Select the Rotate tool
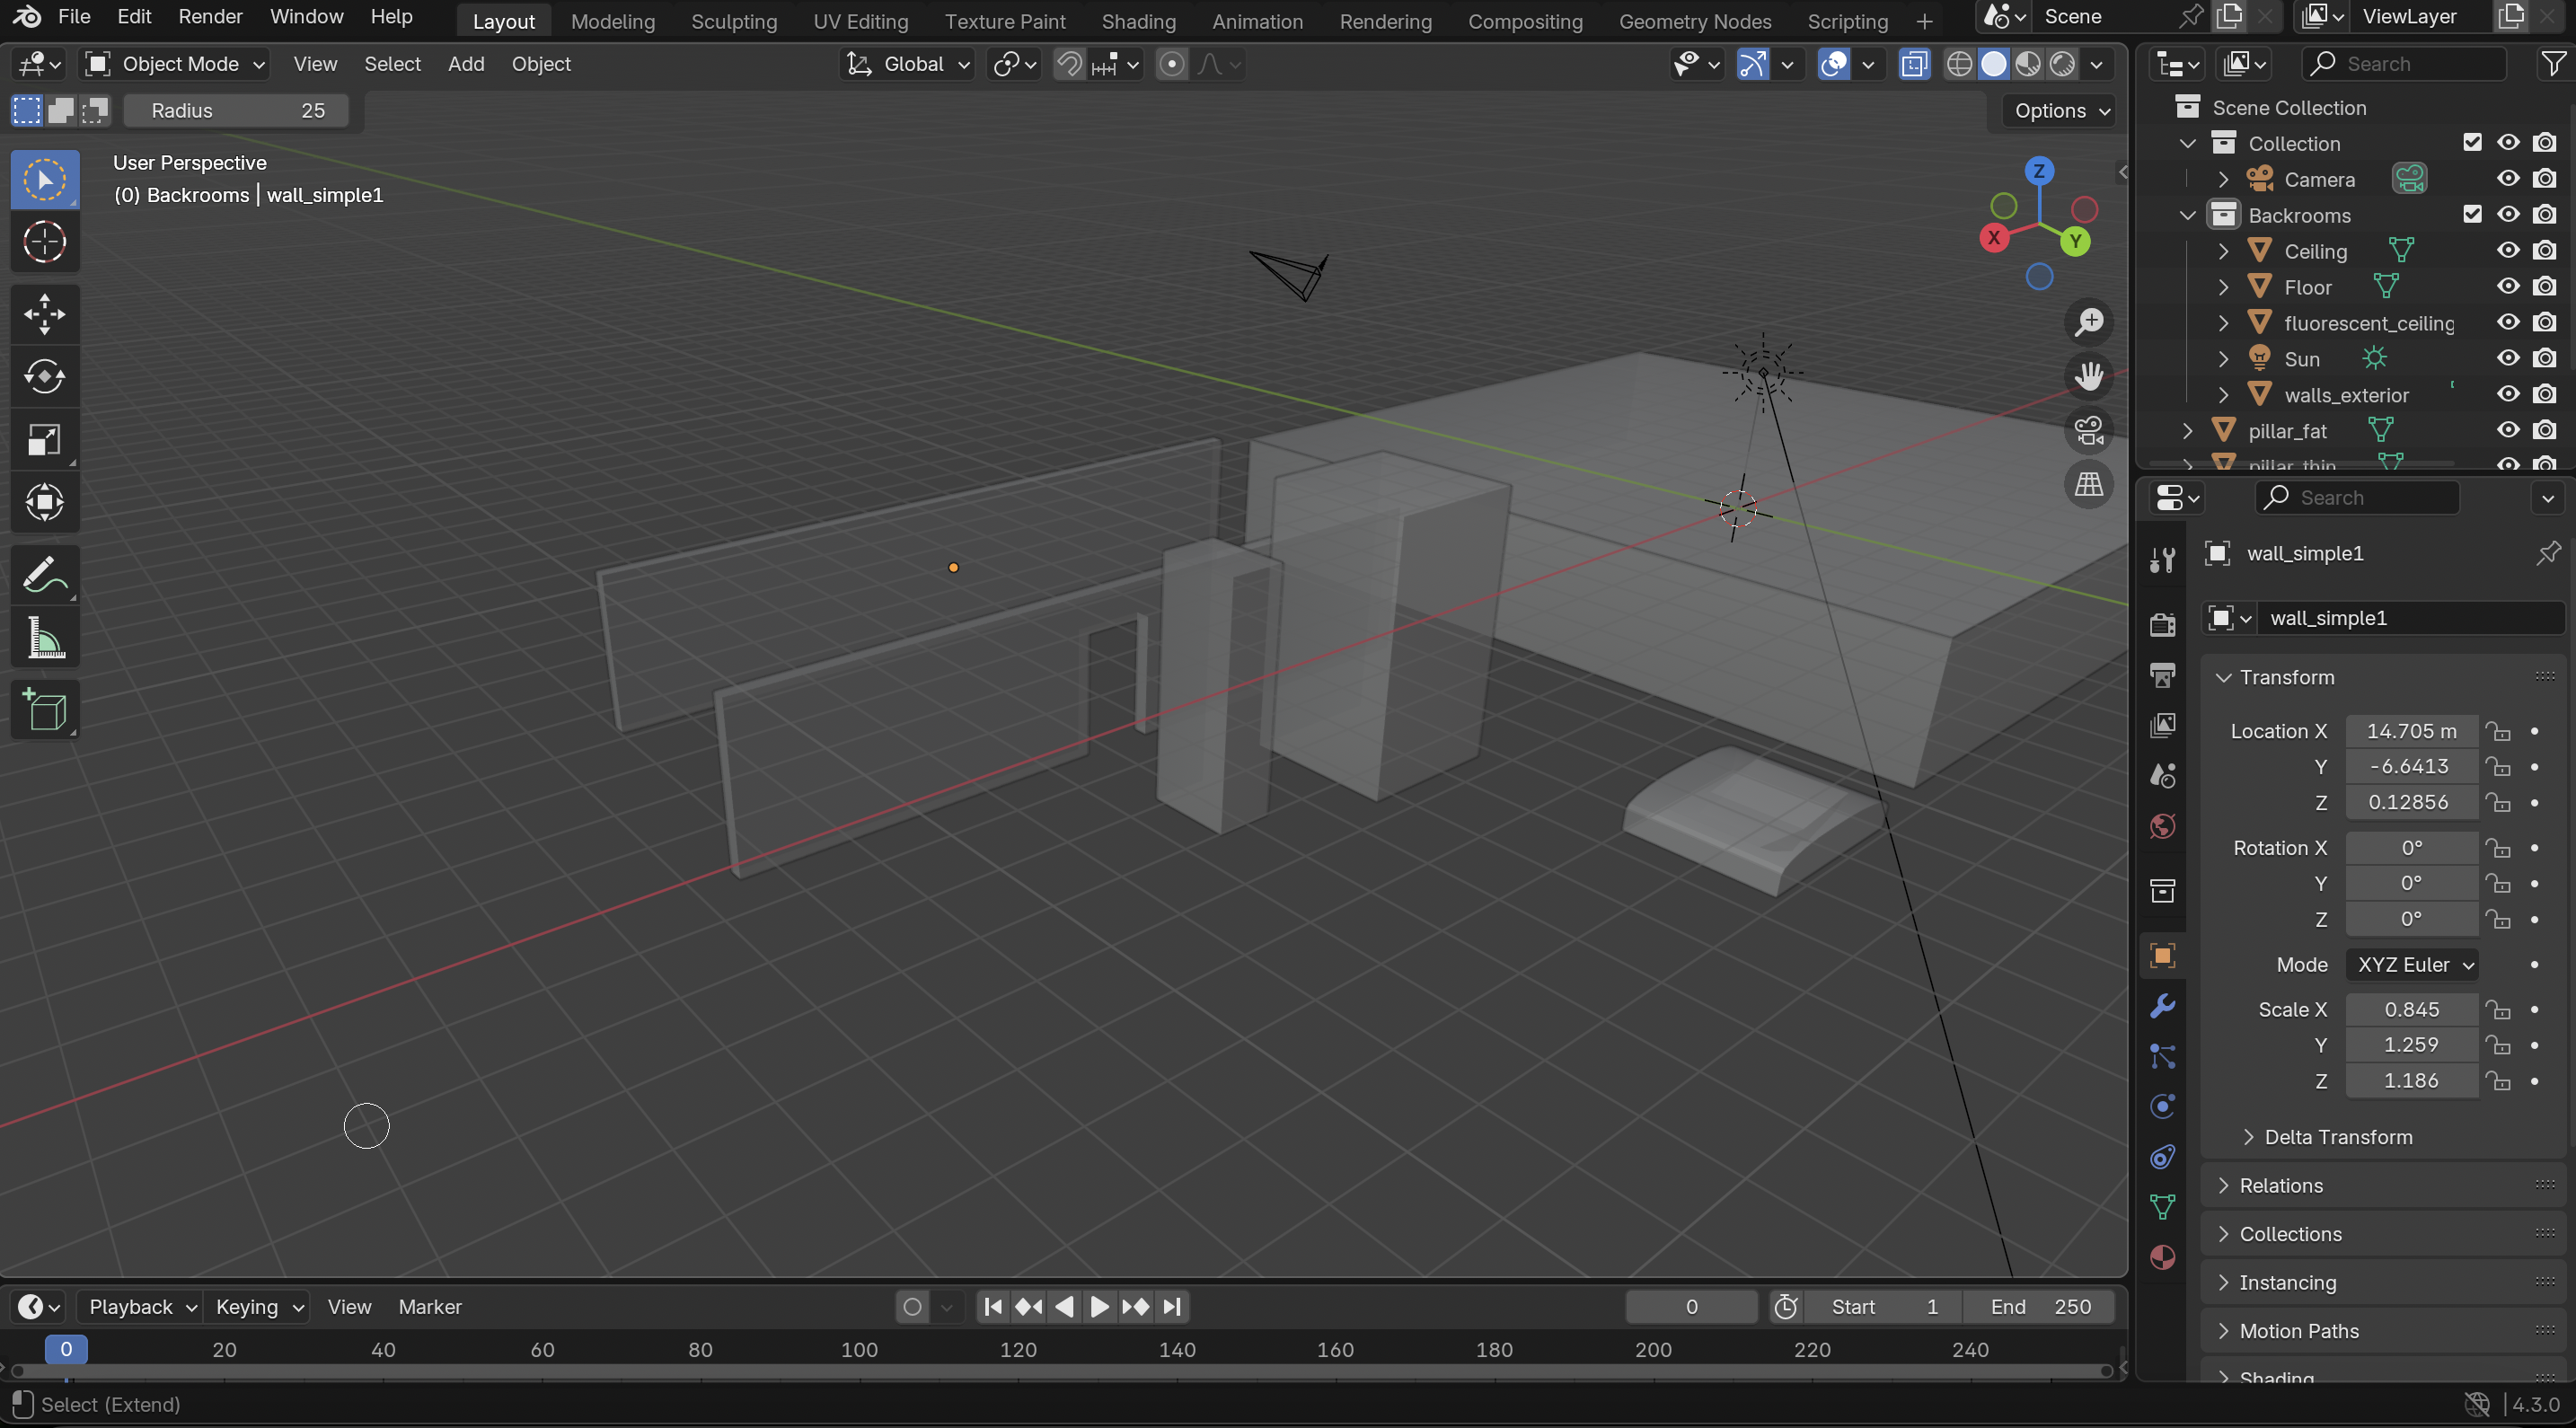2576x1428 pixels. click(x=44, y=377)
